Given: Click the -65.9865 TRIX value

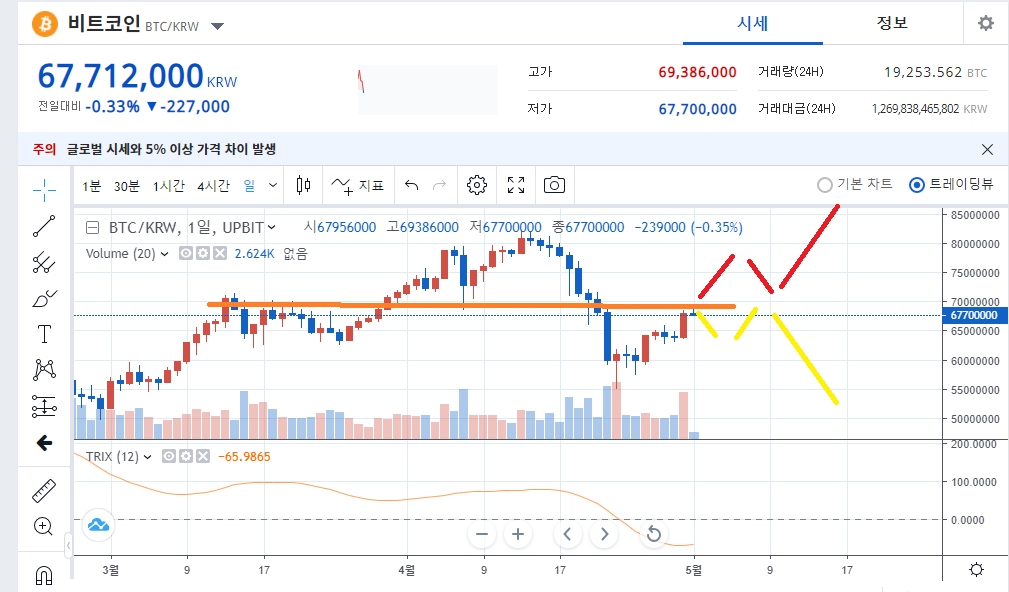Looking at the screenshot, I should click(244, 457).
